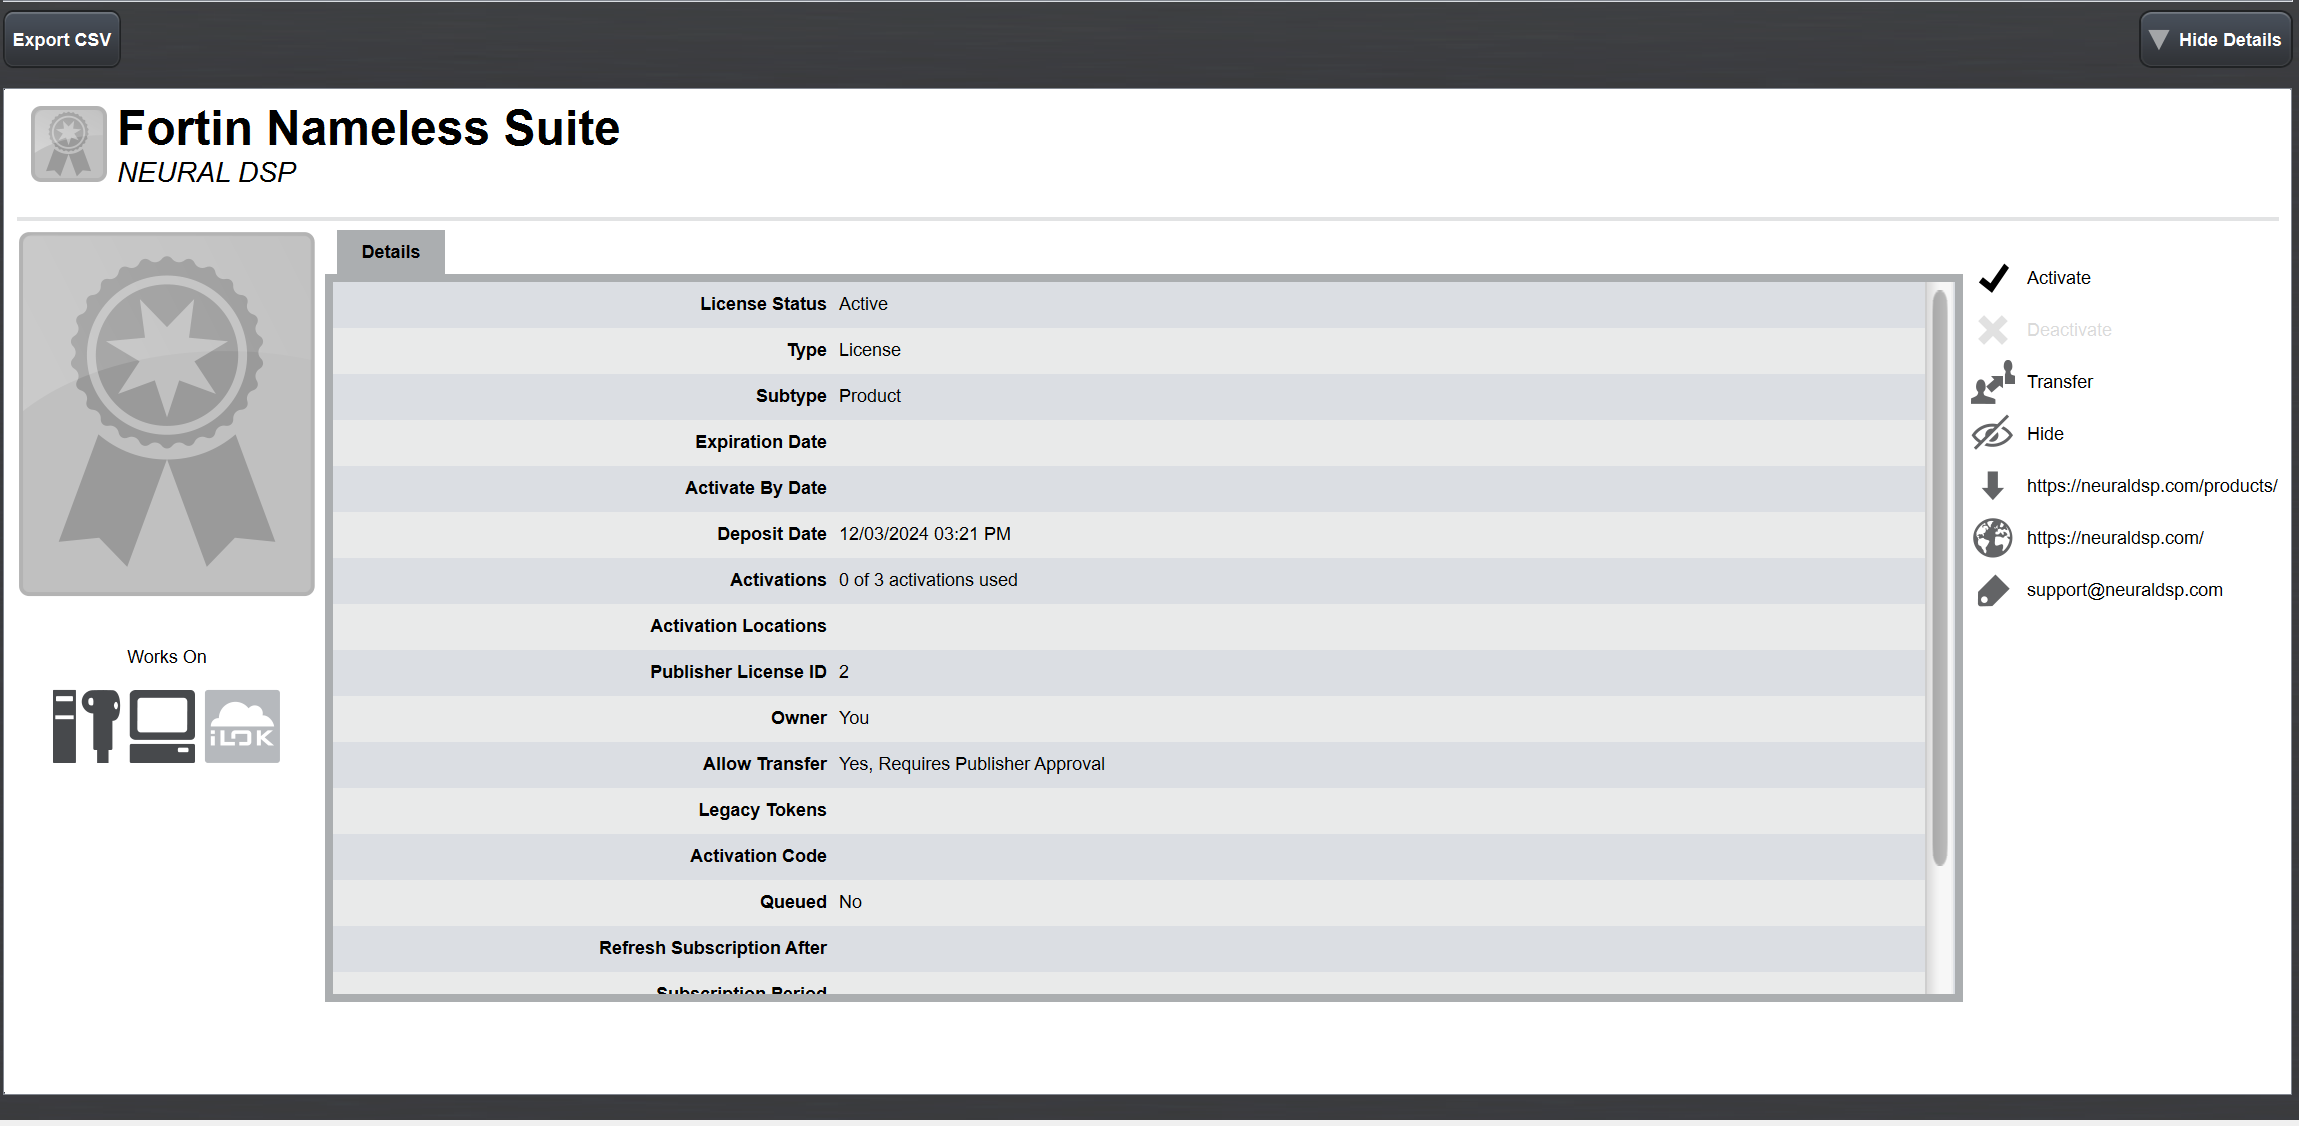
Task: Click the Deactivate label
Action: click(2069, 330)
